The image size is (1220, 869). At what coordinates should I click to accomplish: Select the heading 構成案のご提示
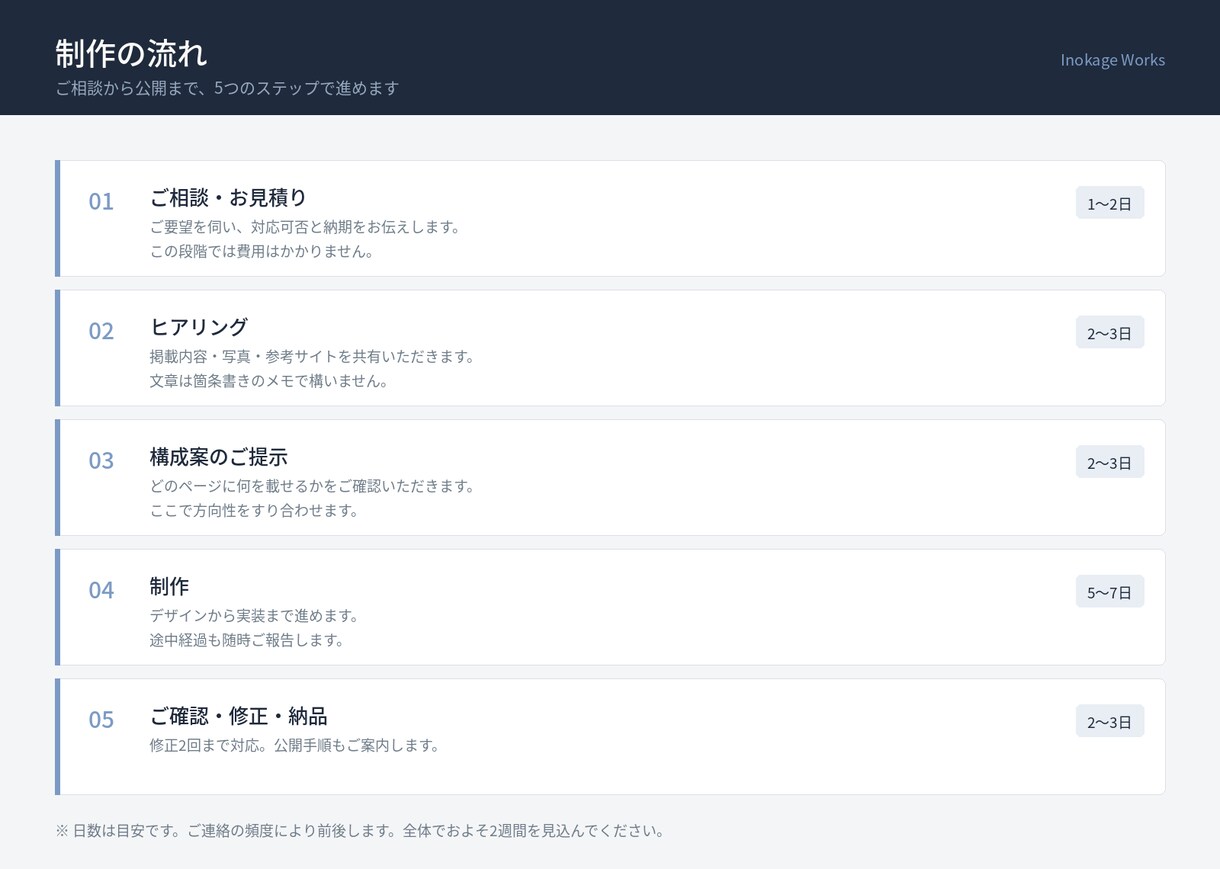[x=218, y=457]
